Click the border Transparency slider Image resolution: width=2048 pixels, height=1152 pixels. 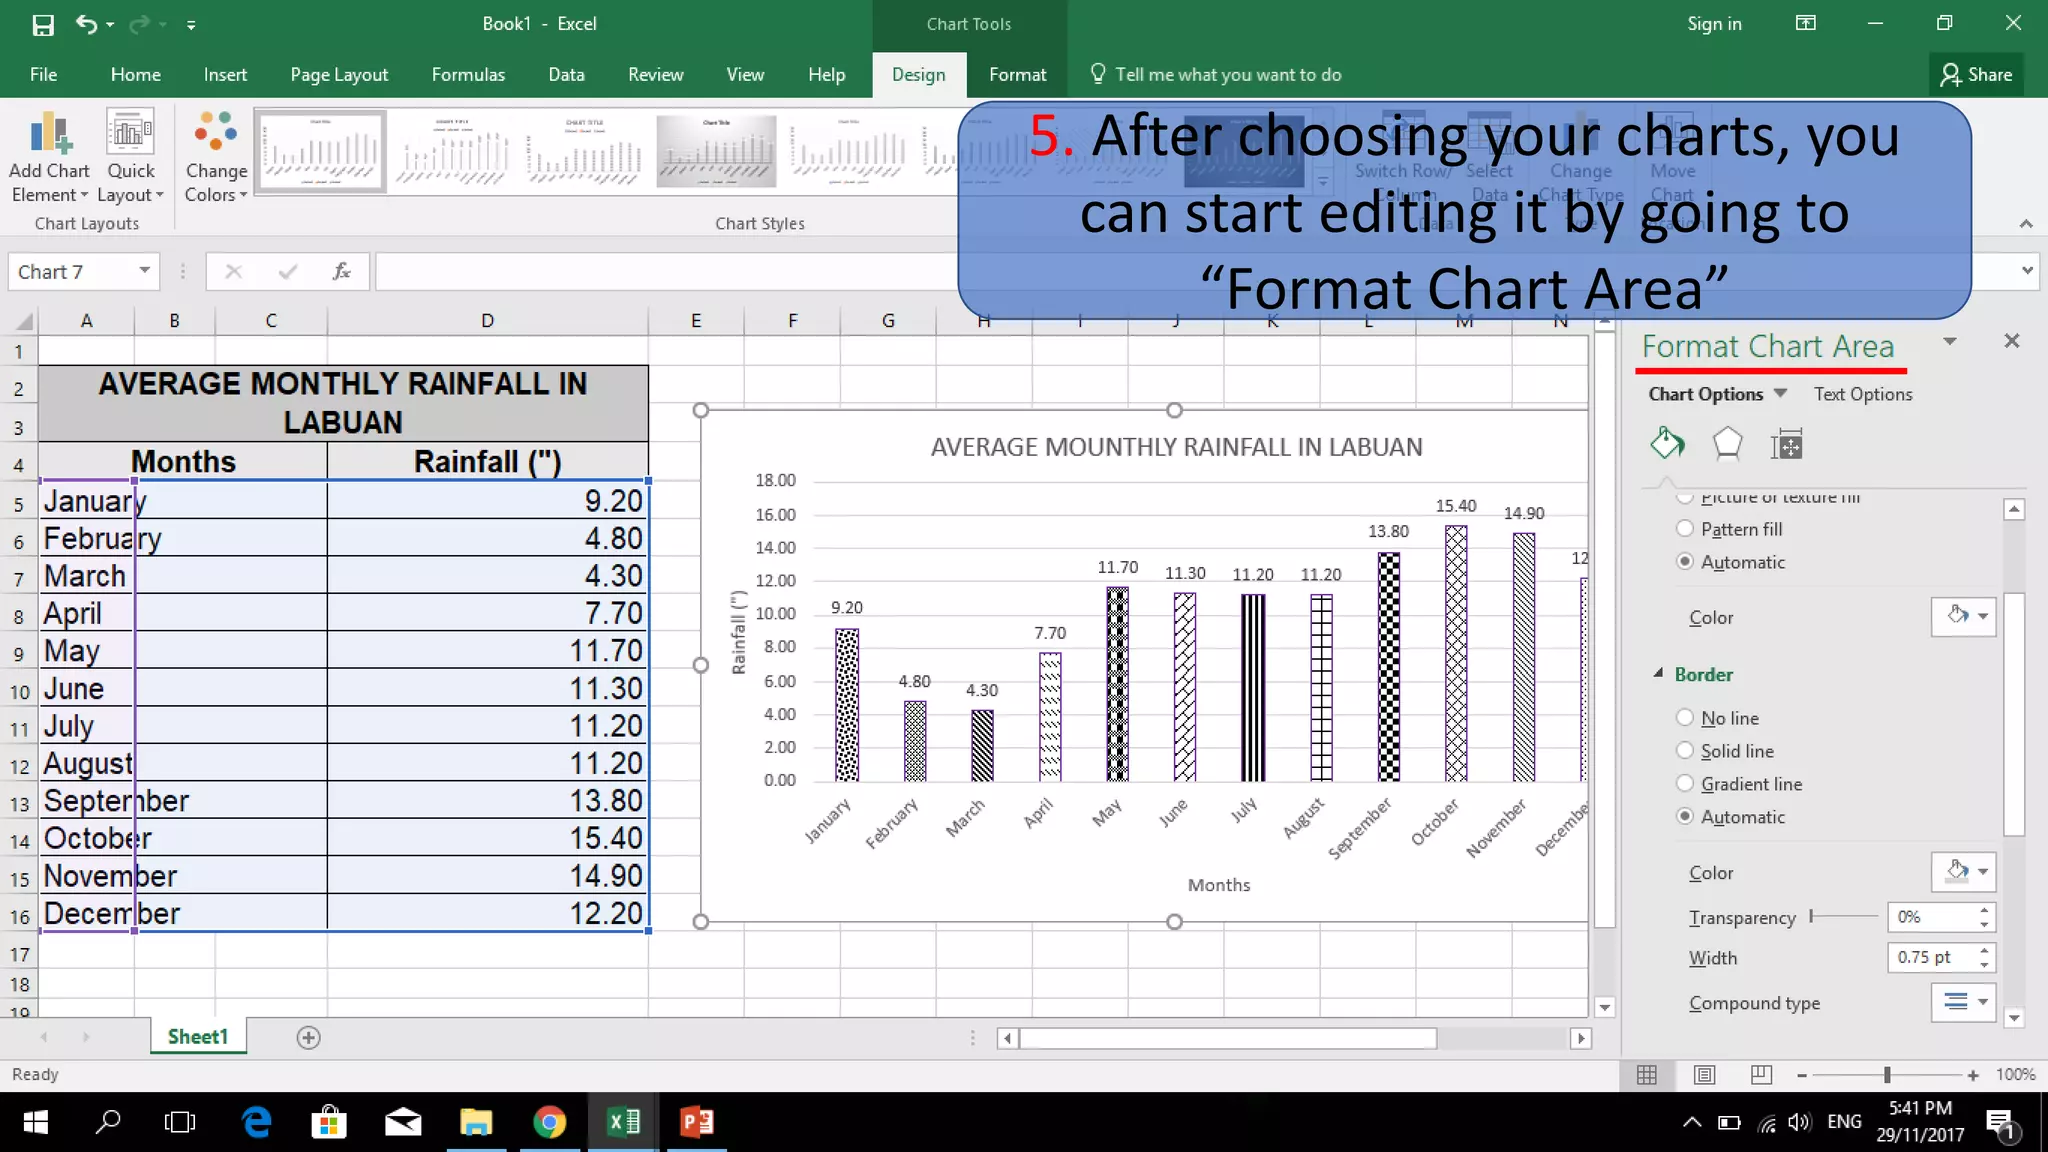pos(1843,916)
